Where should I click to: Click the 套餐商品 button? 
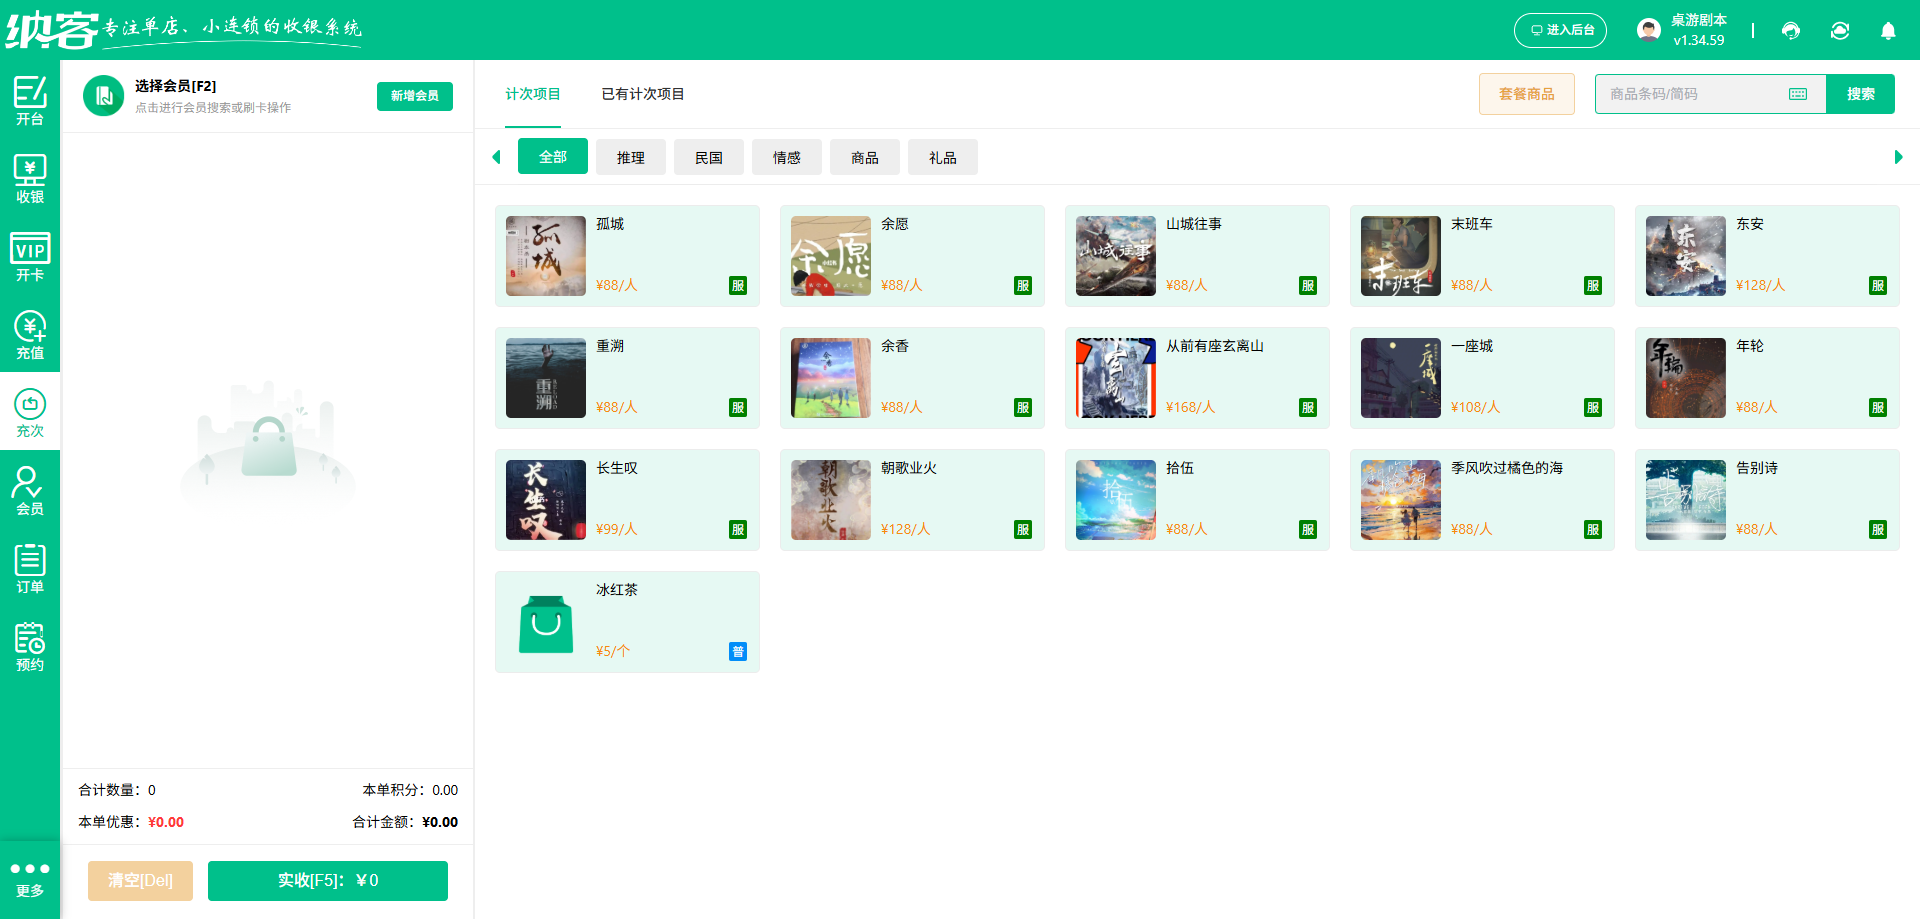[x=1527, y=94]
